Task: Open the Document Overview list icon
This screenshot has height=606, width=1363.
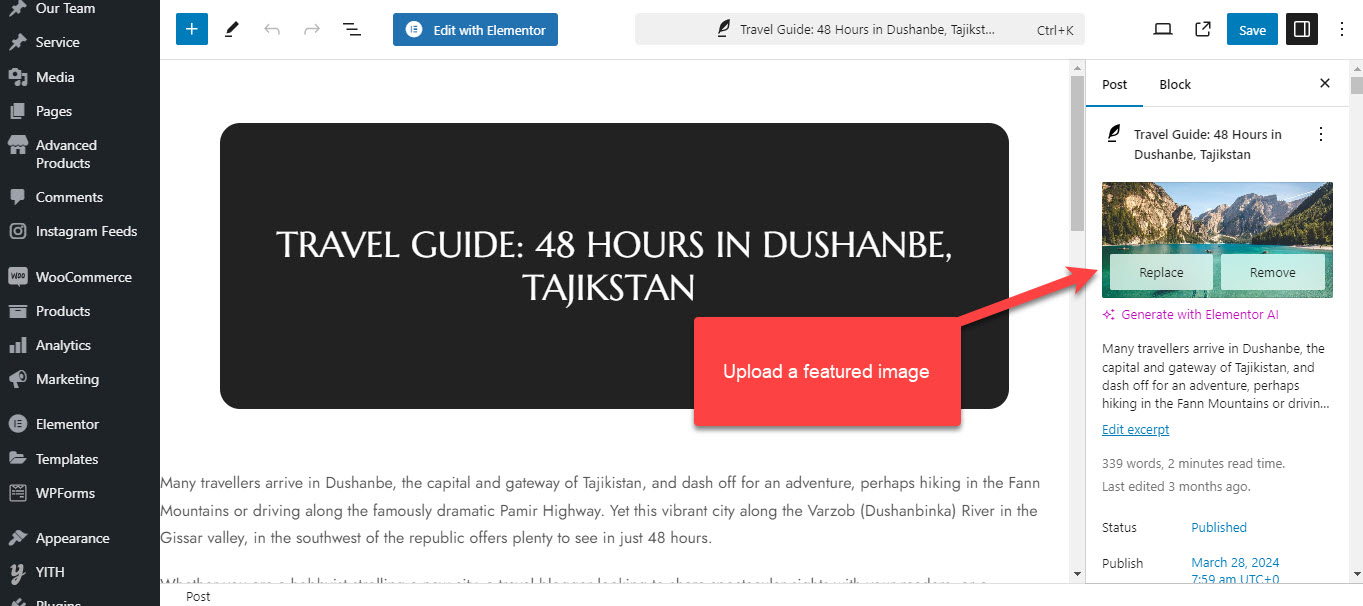Action: pyautogui.click(x=352, y=30)
